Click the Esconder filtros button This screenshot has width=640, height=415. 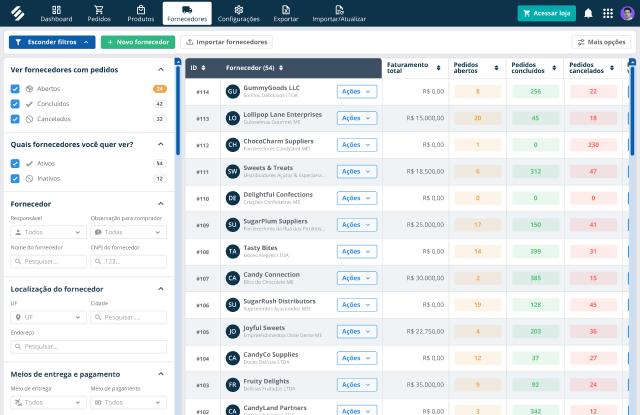tap(52, 42)
